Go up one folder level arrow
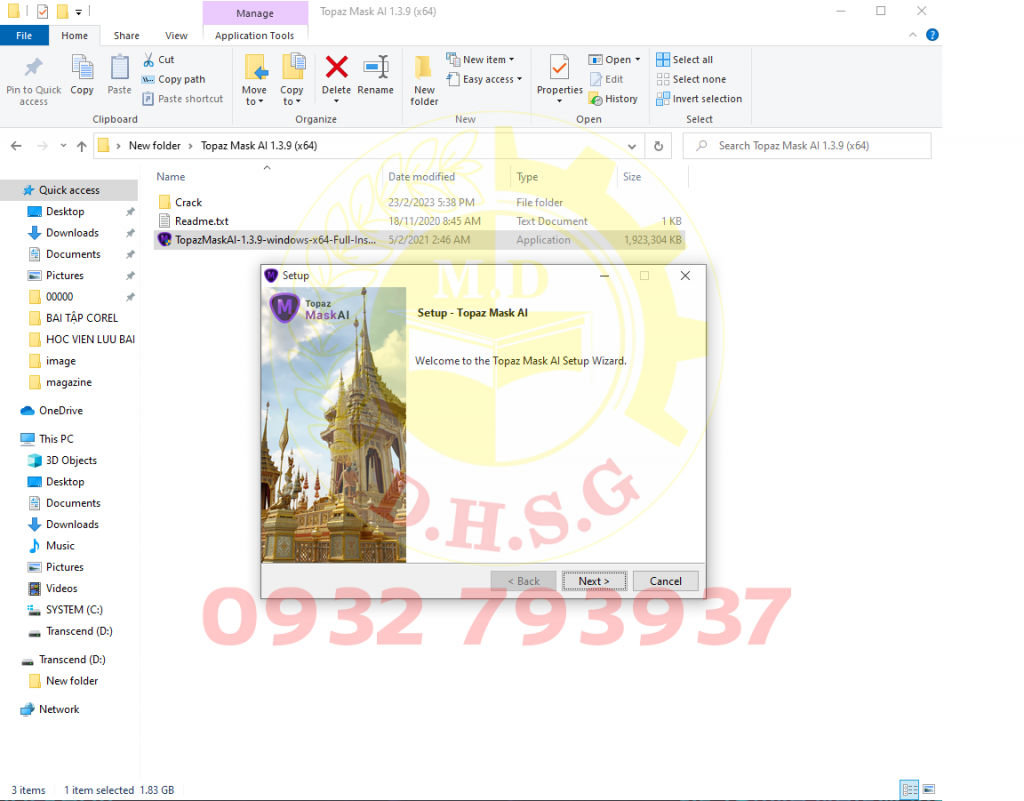The height and width of the screenshot is (801, 1024). pos(82,146)
